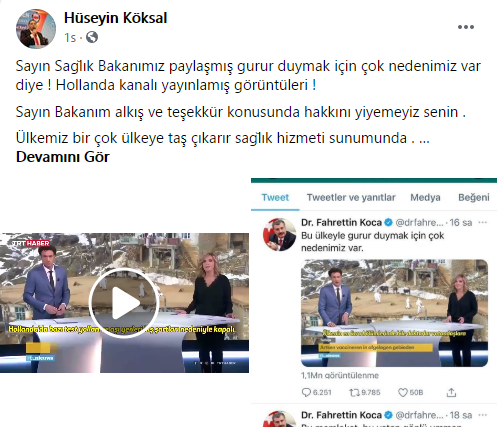The height and width of the screenshot is (427, 497).
Task: Open the three-dot post options menu
Action: coord(466,27)
